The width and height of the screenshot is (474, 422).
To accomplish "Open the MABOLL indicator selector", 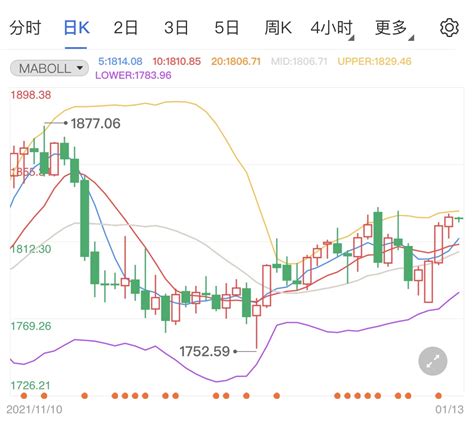I will [x=49, y=69].
